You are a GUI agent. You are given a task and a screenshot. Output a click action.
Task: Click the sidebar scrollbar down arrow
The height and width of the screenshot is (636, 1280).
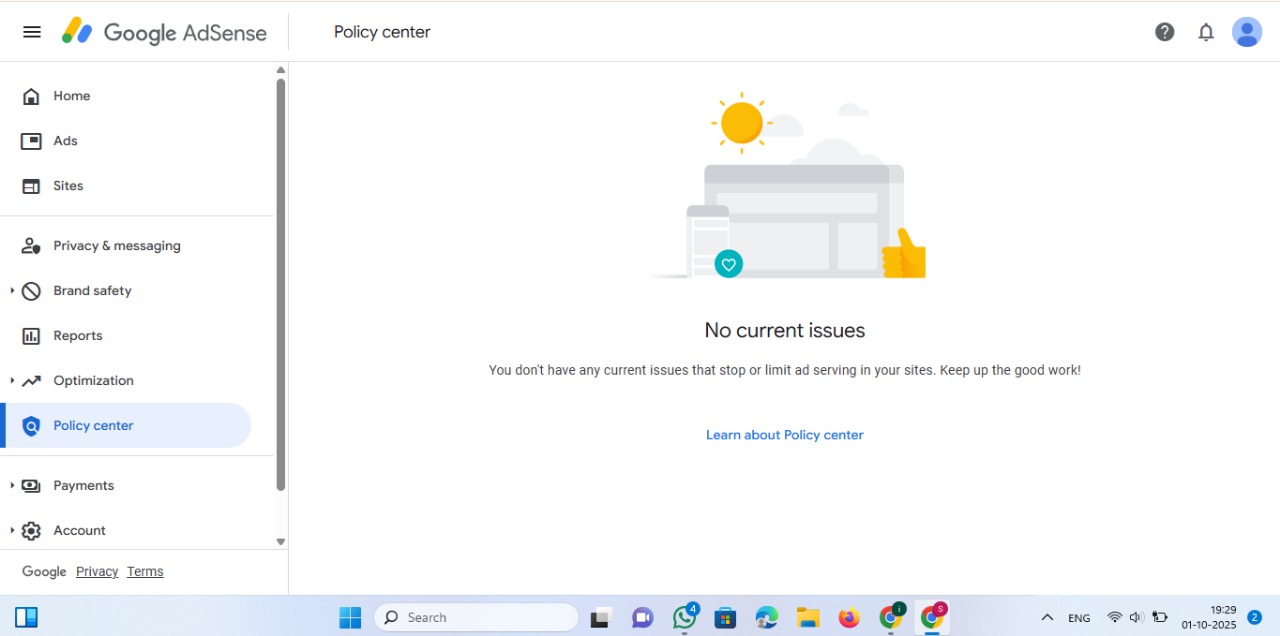pyautogui.click(x=281, y=541)
